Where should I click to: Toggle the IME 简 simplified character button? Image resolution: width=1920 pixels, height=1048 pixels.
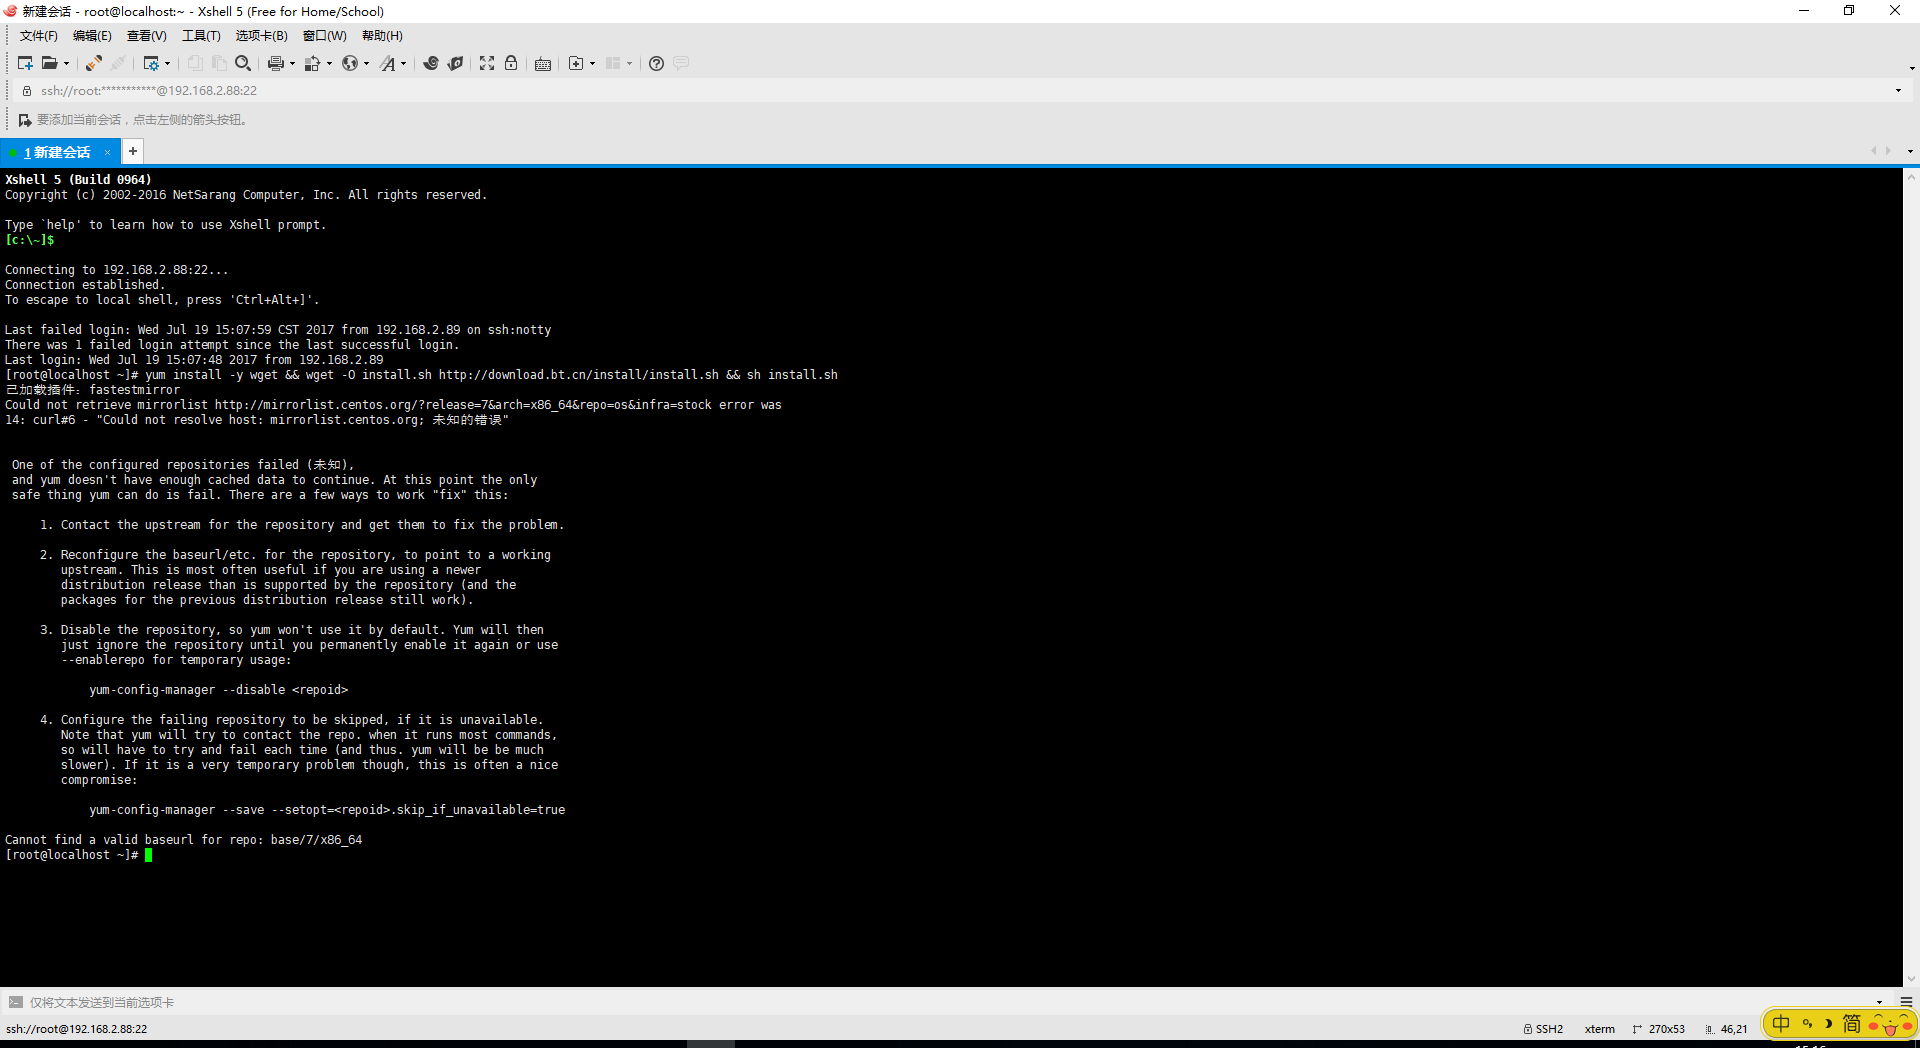tap(1852, 1023)
